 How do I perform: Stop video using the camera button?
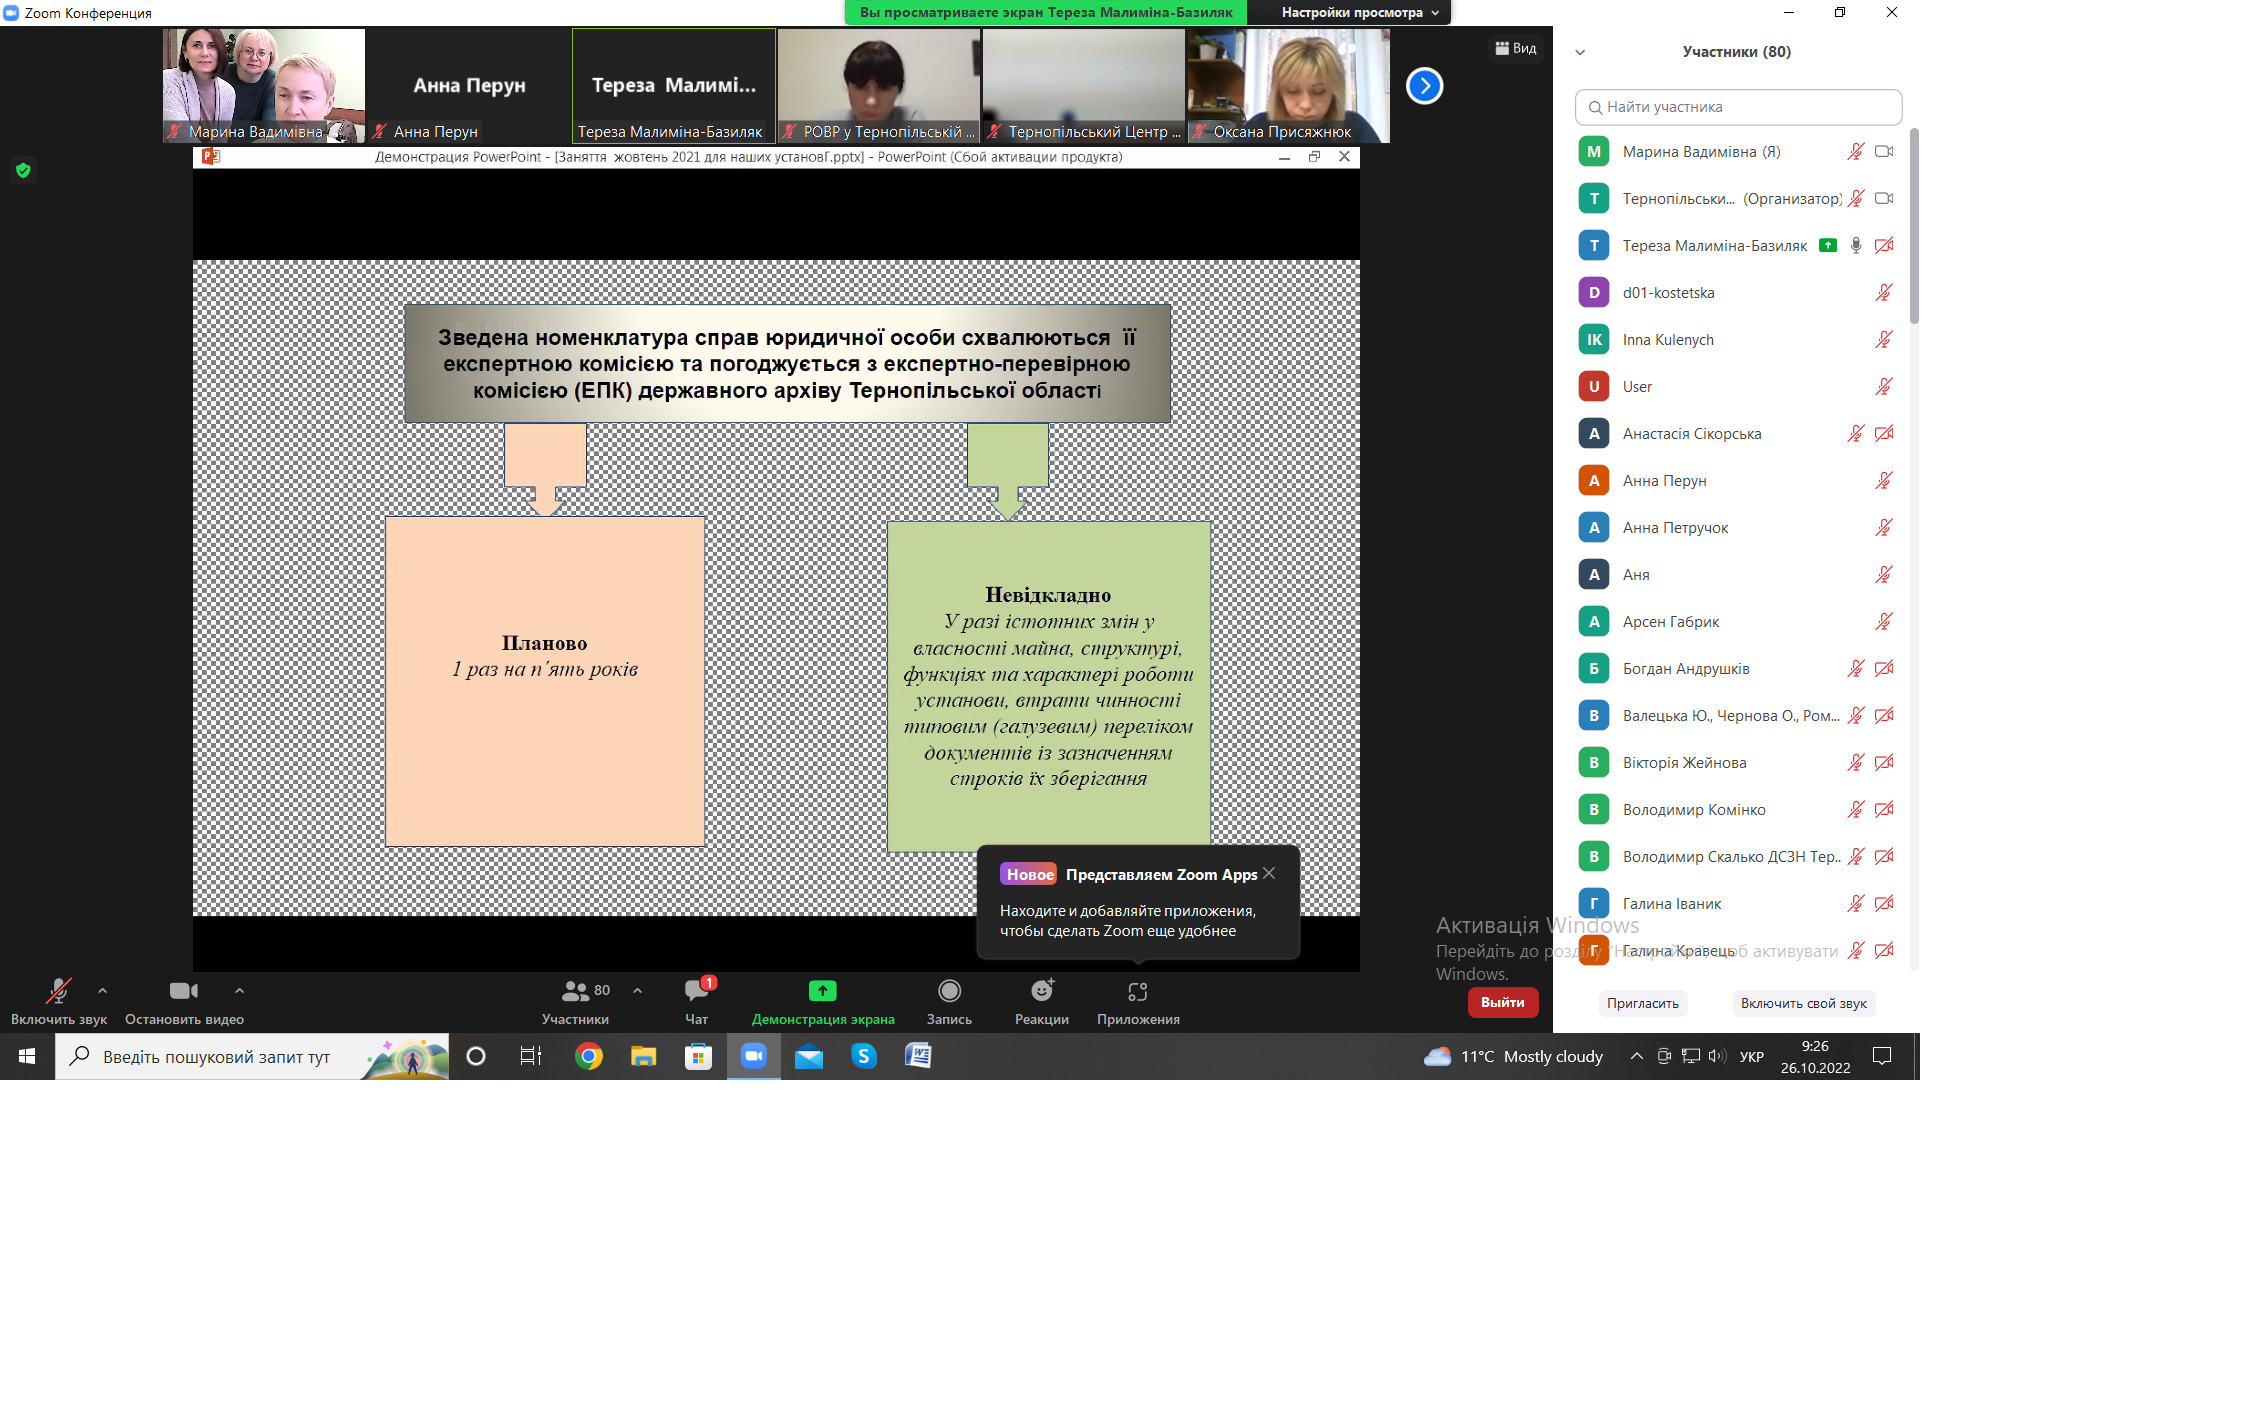[x=183, y=991]
